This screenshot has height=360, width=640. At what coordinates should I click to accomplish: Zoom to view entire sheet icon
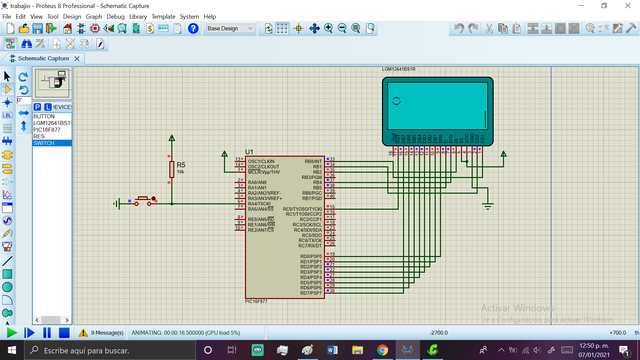point(356,29)
